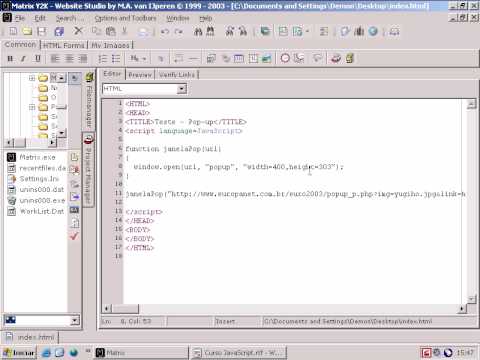Apply left text alignment

55,59
